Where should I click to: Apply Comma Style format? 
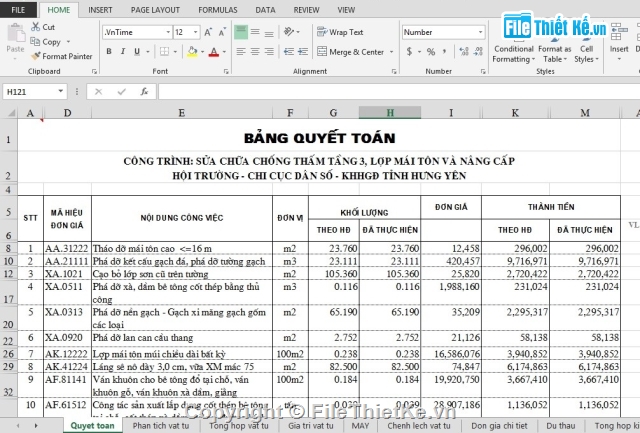coord(444,52)
